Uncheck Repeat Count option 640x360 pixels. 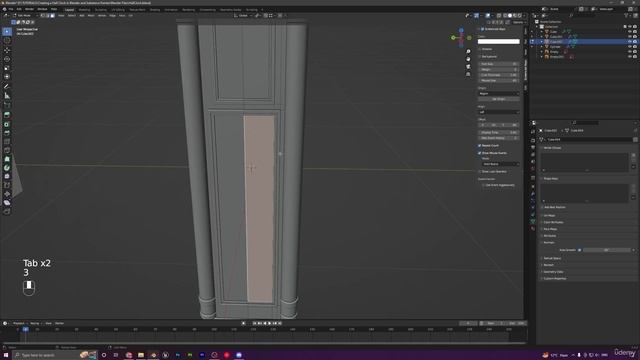(x=480, y=145)
